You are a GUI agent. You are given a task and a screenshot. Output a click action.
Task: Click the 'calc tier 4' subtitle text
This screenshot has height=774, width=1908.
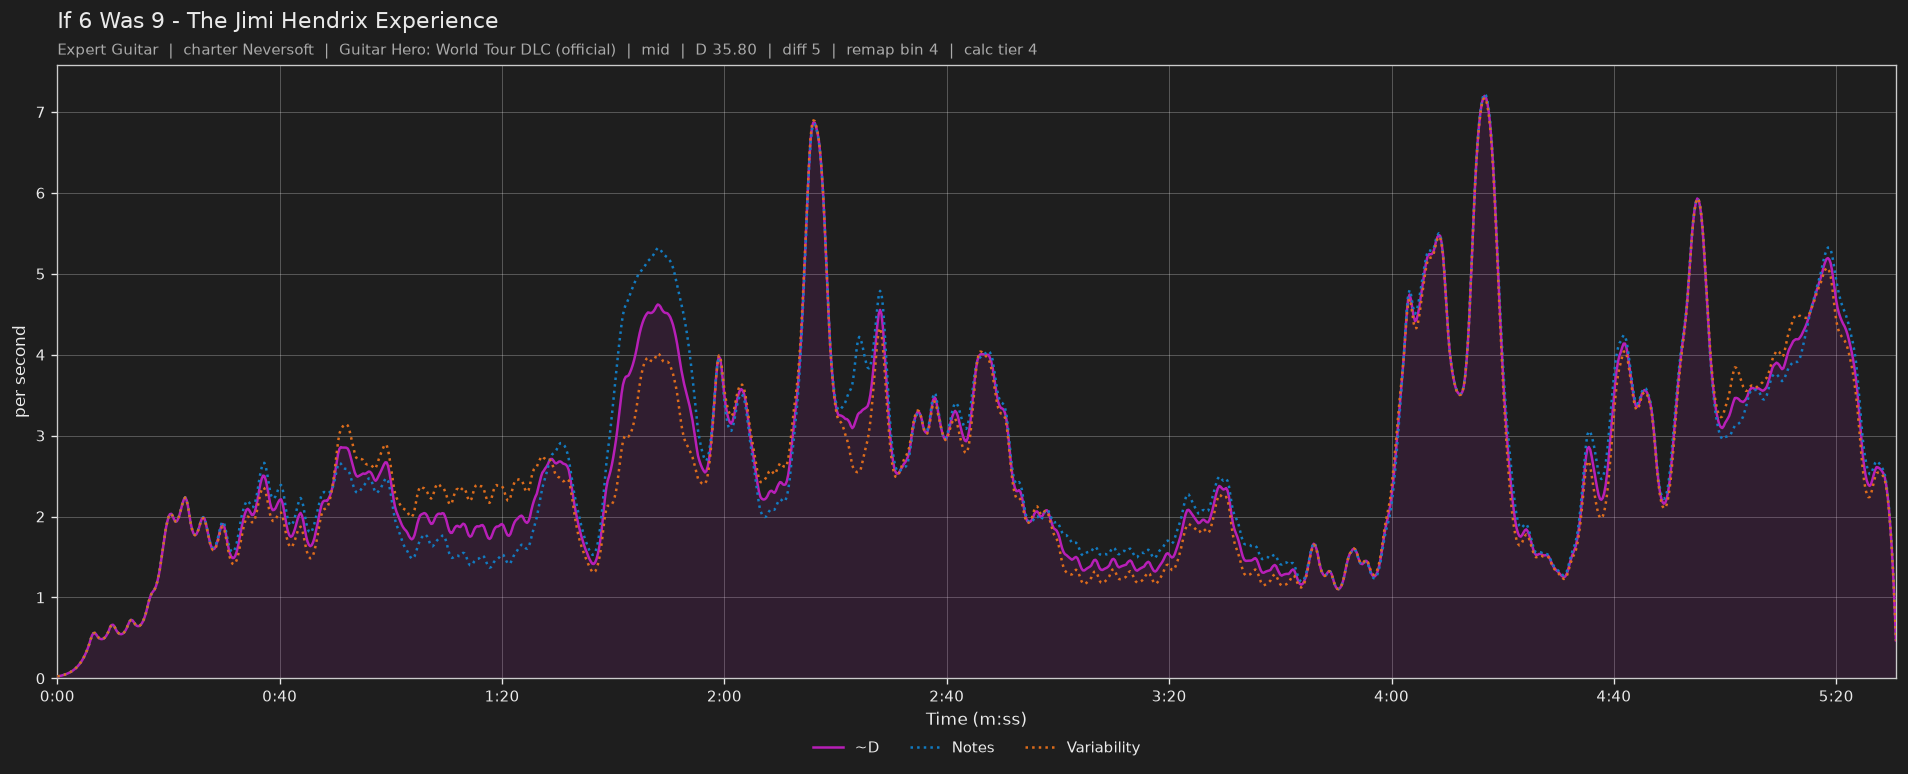1001,50
